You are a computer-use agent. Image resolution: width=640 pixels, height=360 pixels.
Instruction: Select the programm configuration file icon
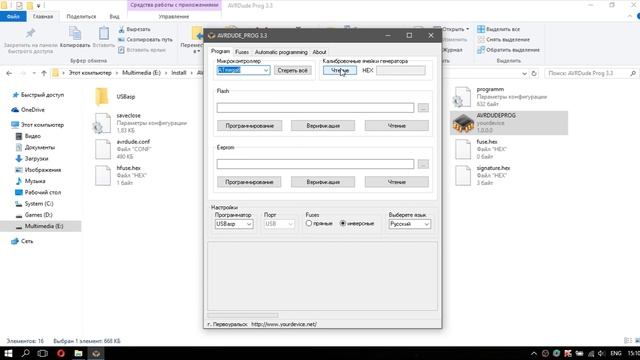[x=462, y=97]
